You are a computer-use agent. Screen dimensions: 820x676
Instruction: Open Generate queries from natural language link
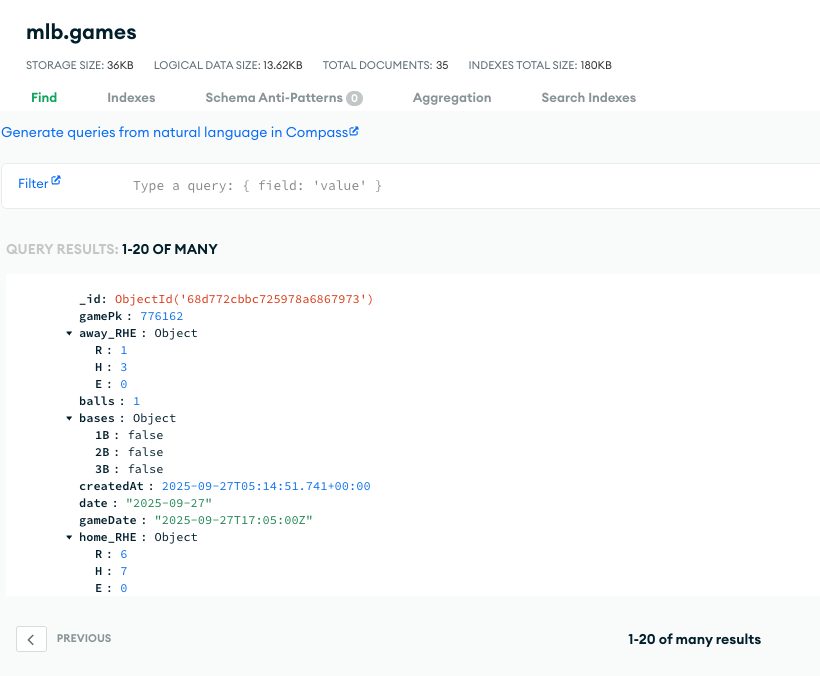point(175,132)
